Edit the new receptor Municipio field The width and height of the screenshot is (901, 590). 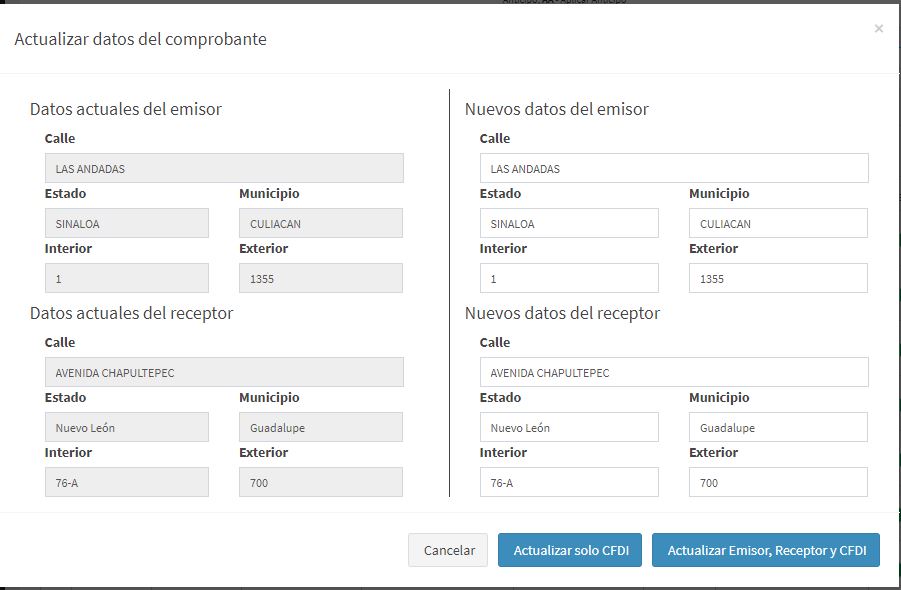778,427
